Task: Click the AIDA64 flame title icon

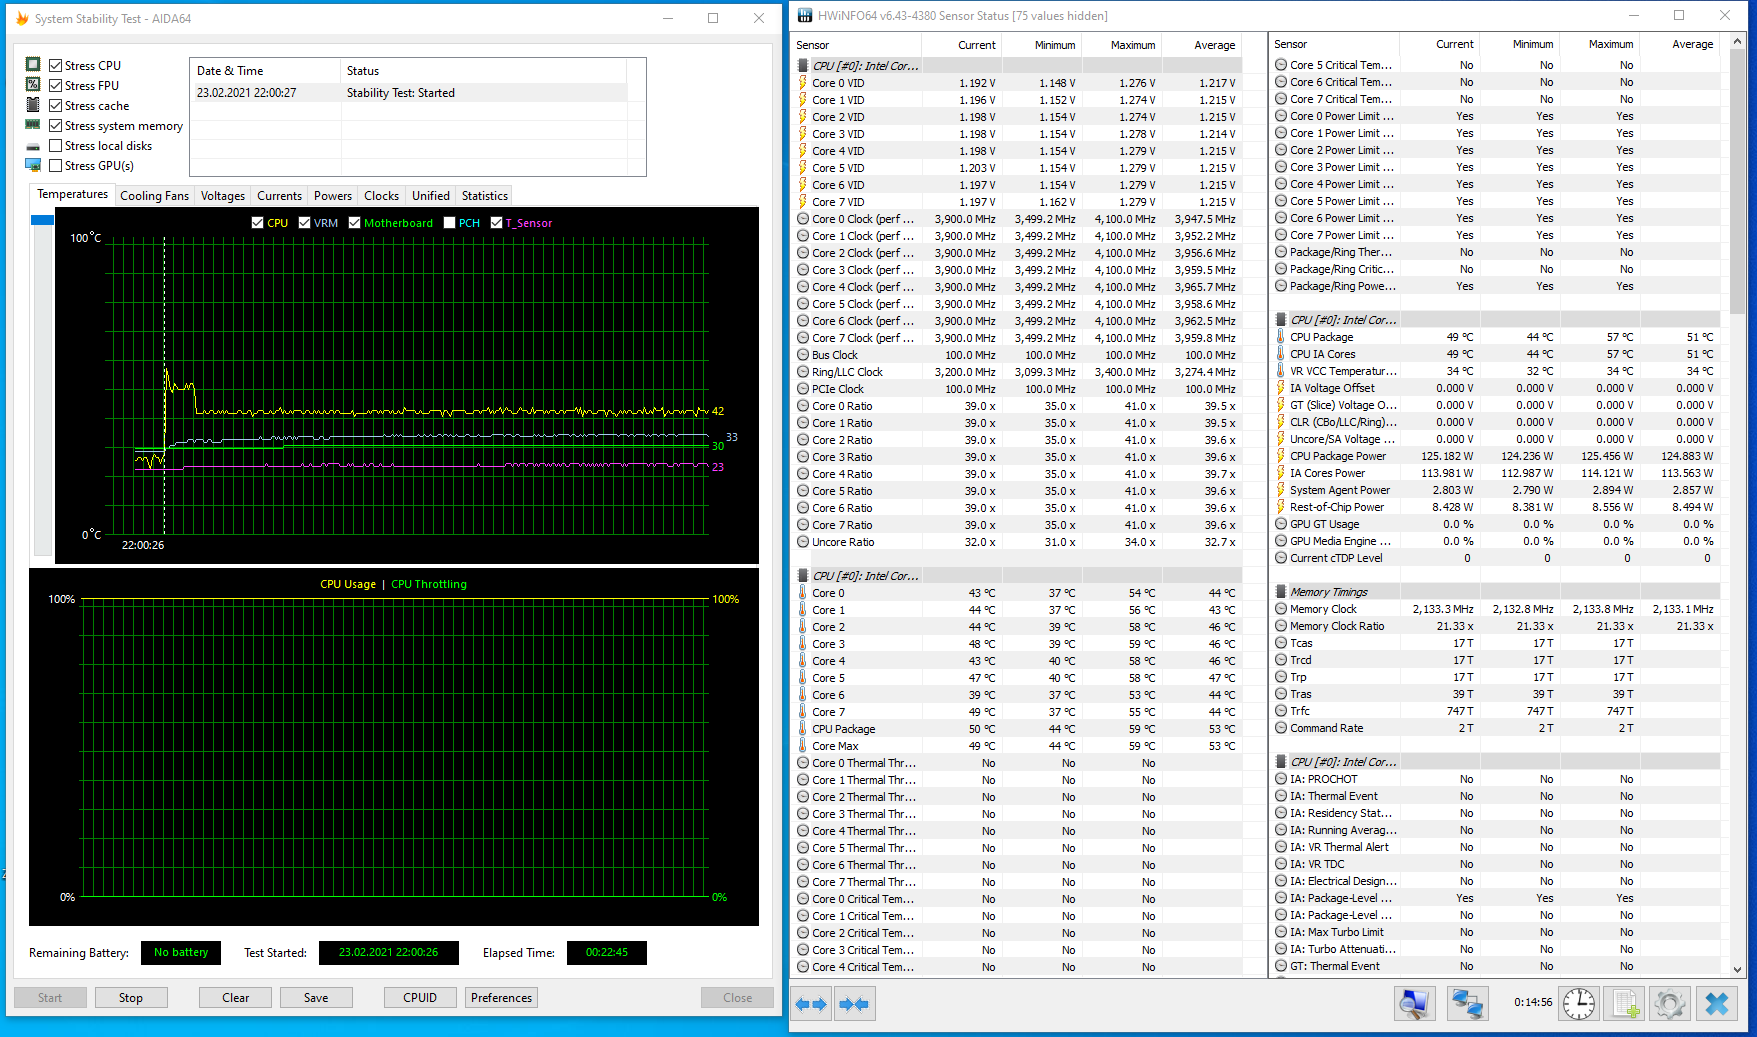Action: 22,18
